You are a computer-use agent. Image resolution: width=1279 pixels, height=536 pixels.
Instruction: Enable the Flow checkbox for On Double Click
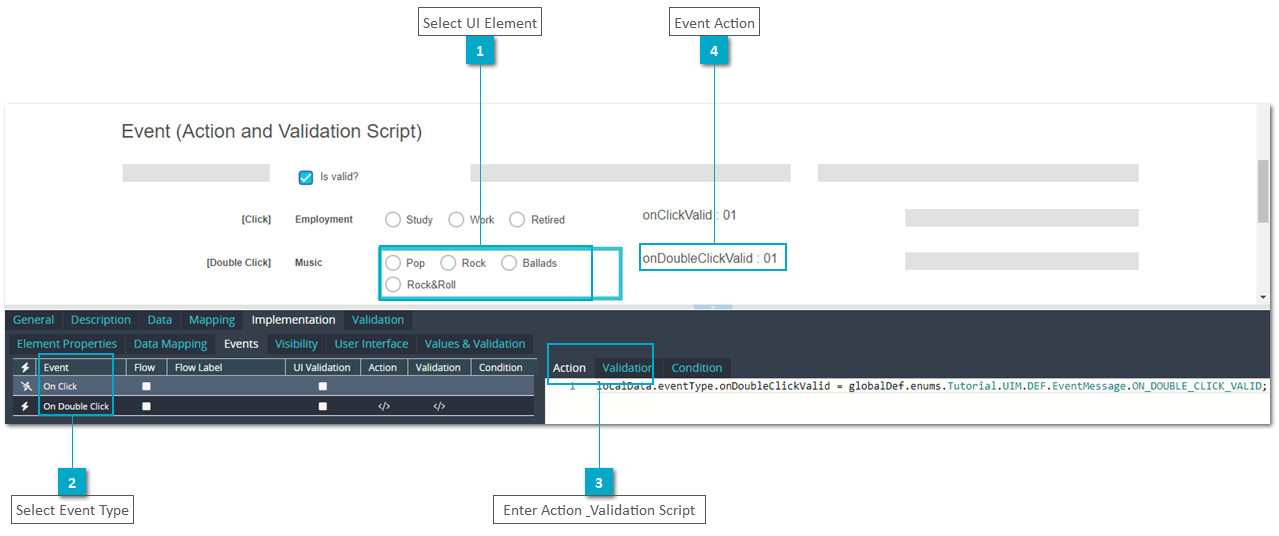tap(147, 406)
